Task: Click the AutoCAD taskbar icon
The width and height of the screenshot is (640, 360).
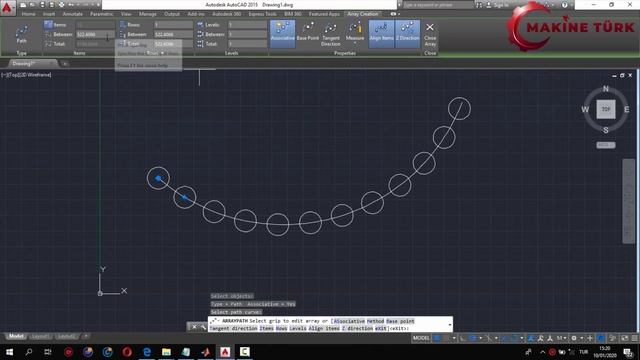Action: coord(225,352)
